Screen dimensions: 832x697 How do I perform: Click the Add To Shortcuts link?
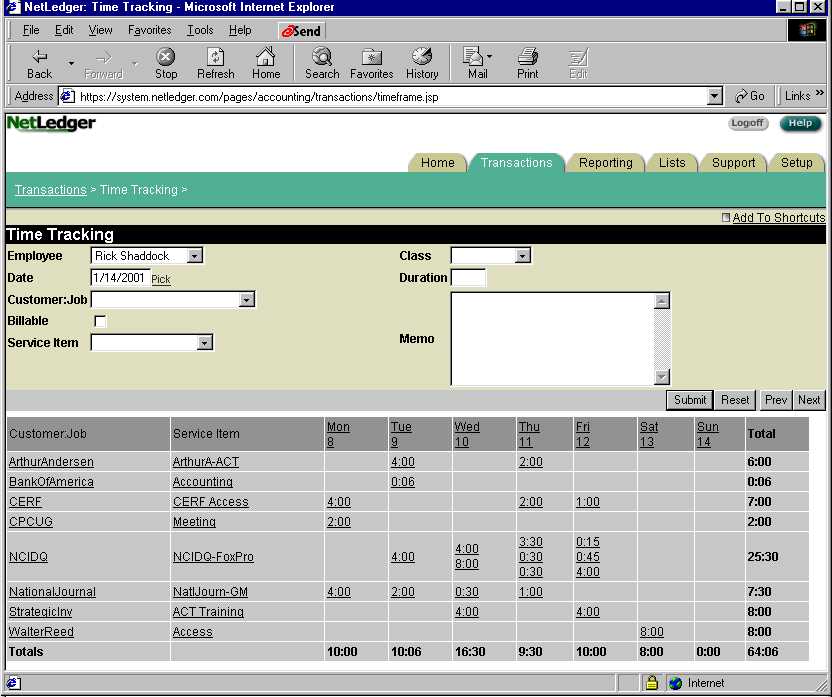click(778, 218)
